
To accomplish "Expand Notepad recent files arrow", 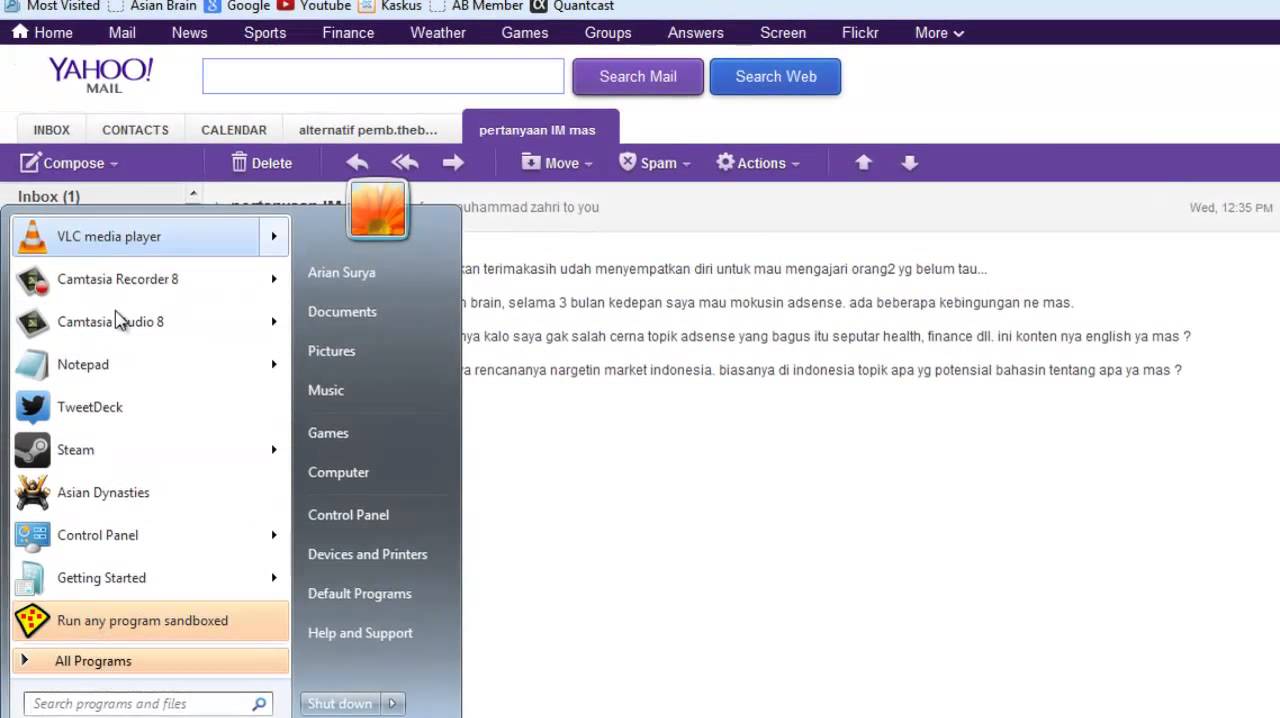I will (274, 365).
